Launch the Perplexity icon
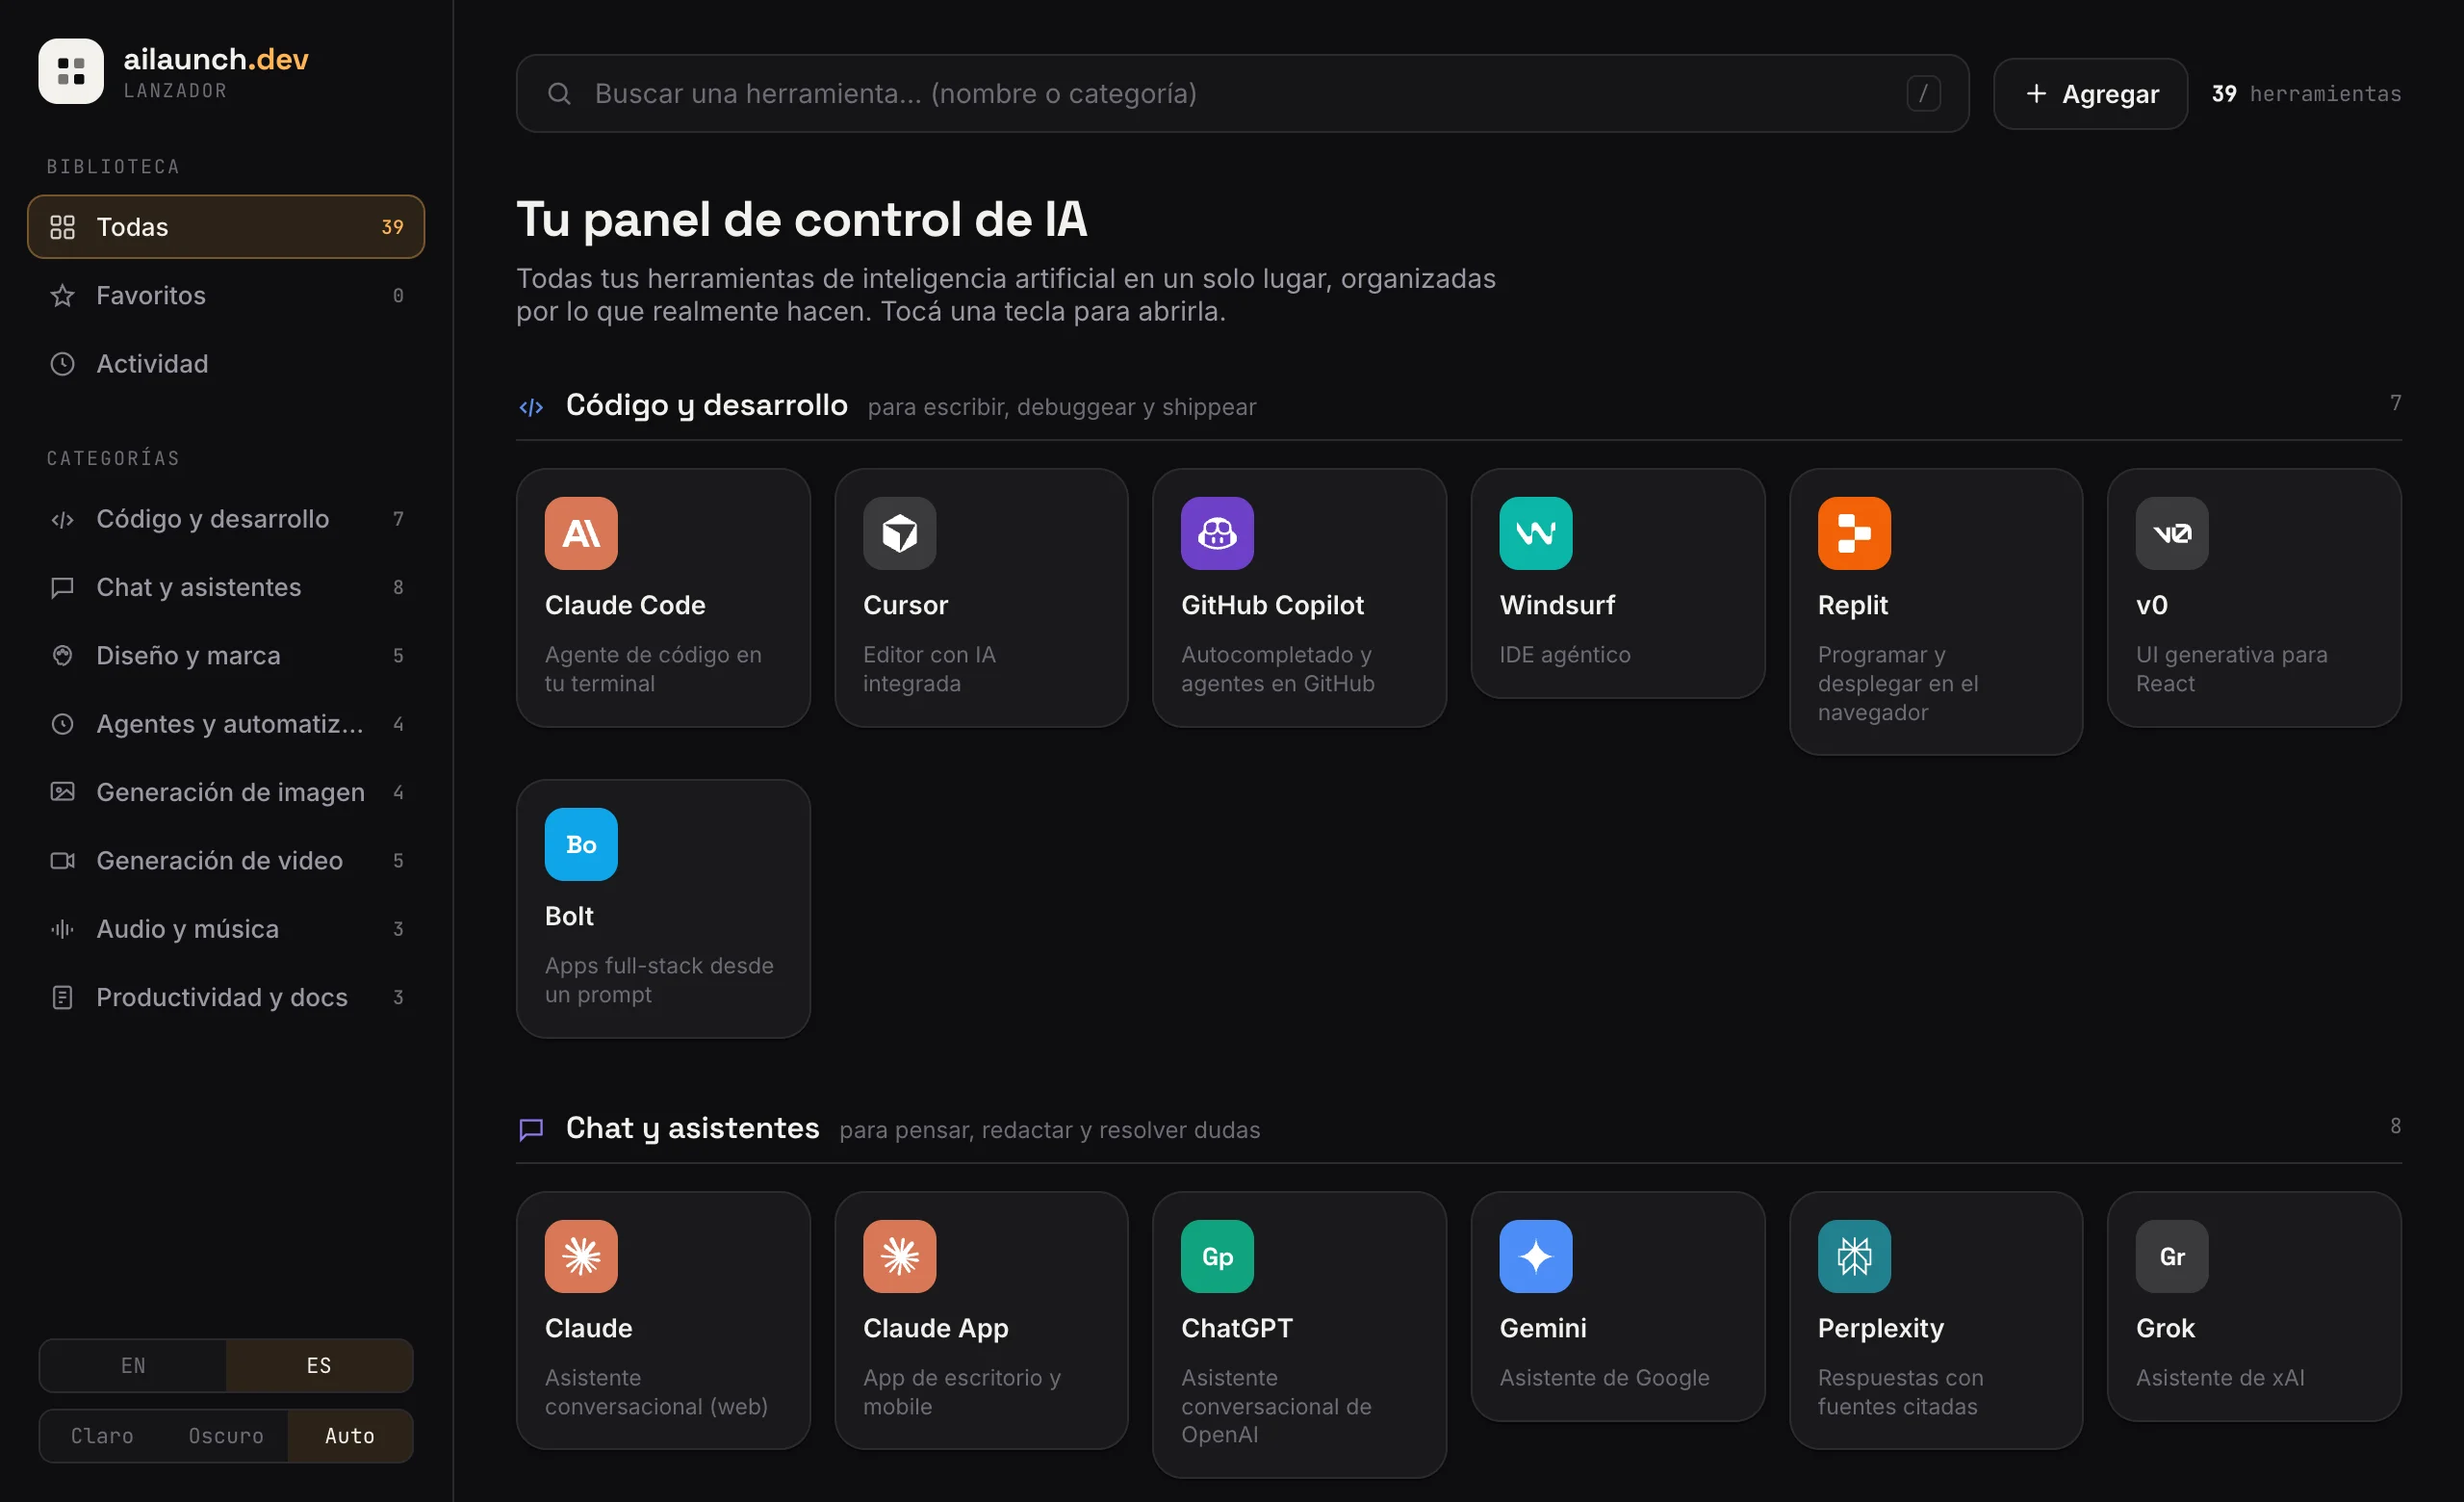The image size is (2464, 1502). tap(1854, 1256)
